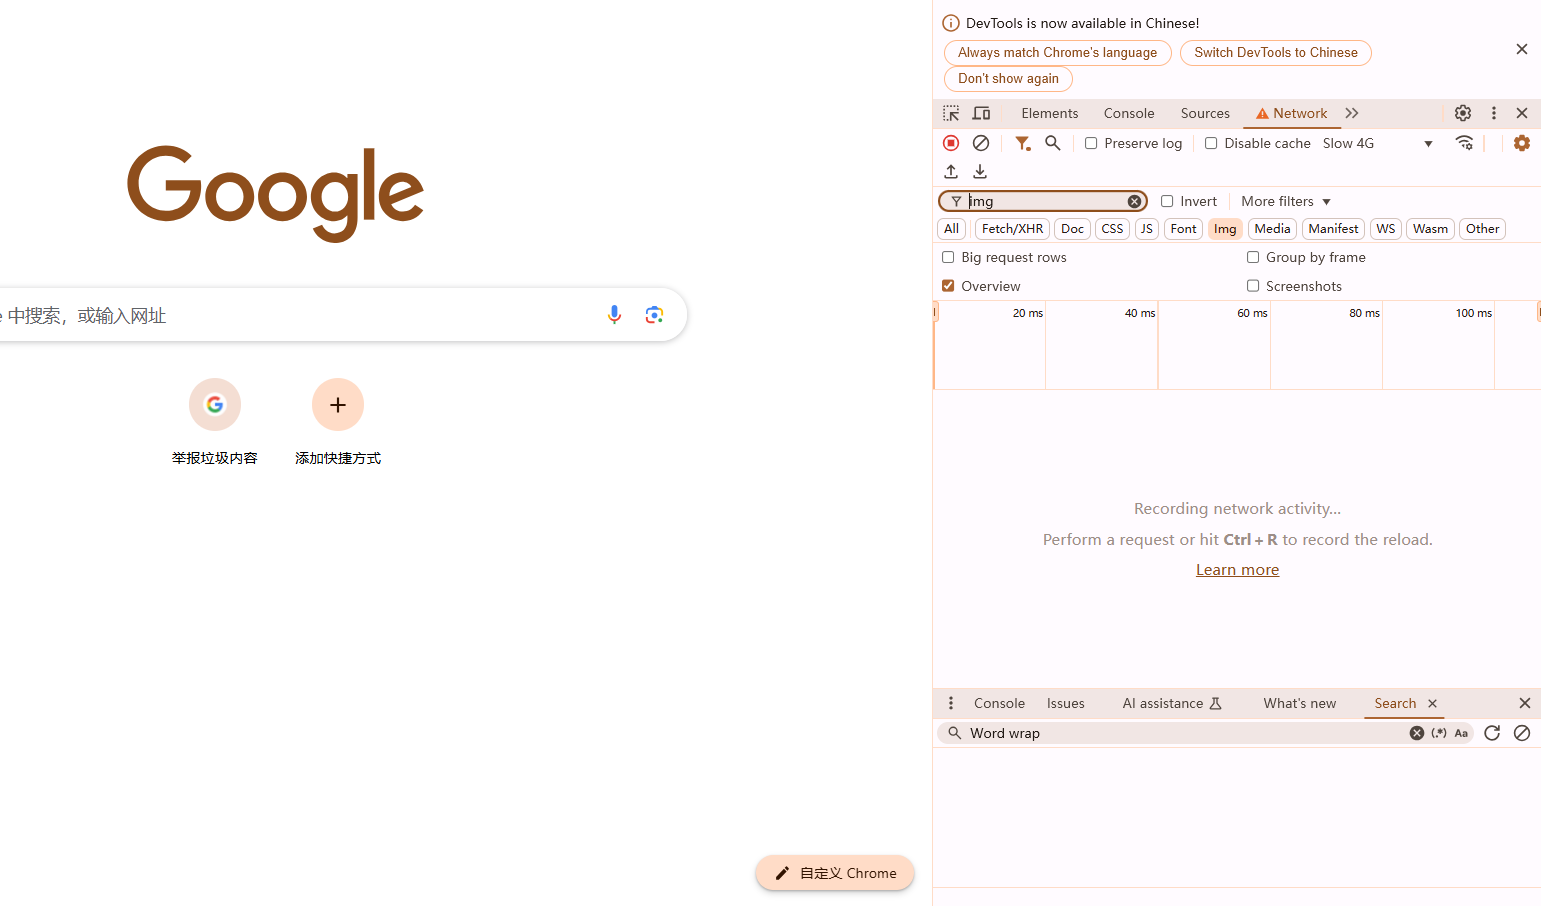Viewport: 1541px width, 906px height.
Task: Switch to the Sources tab
Action: pyautogui.click(x=1205, y=113)
